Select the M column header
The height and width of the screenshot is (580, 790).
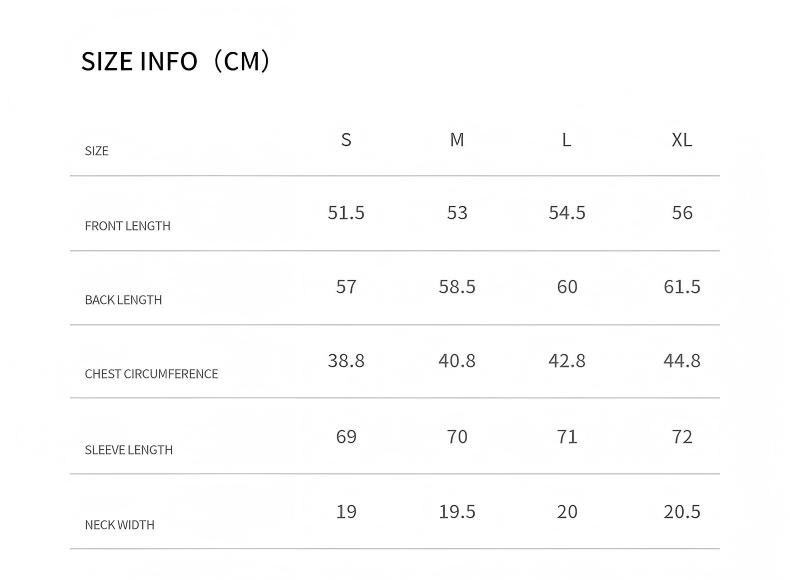(x=457, y=140)
